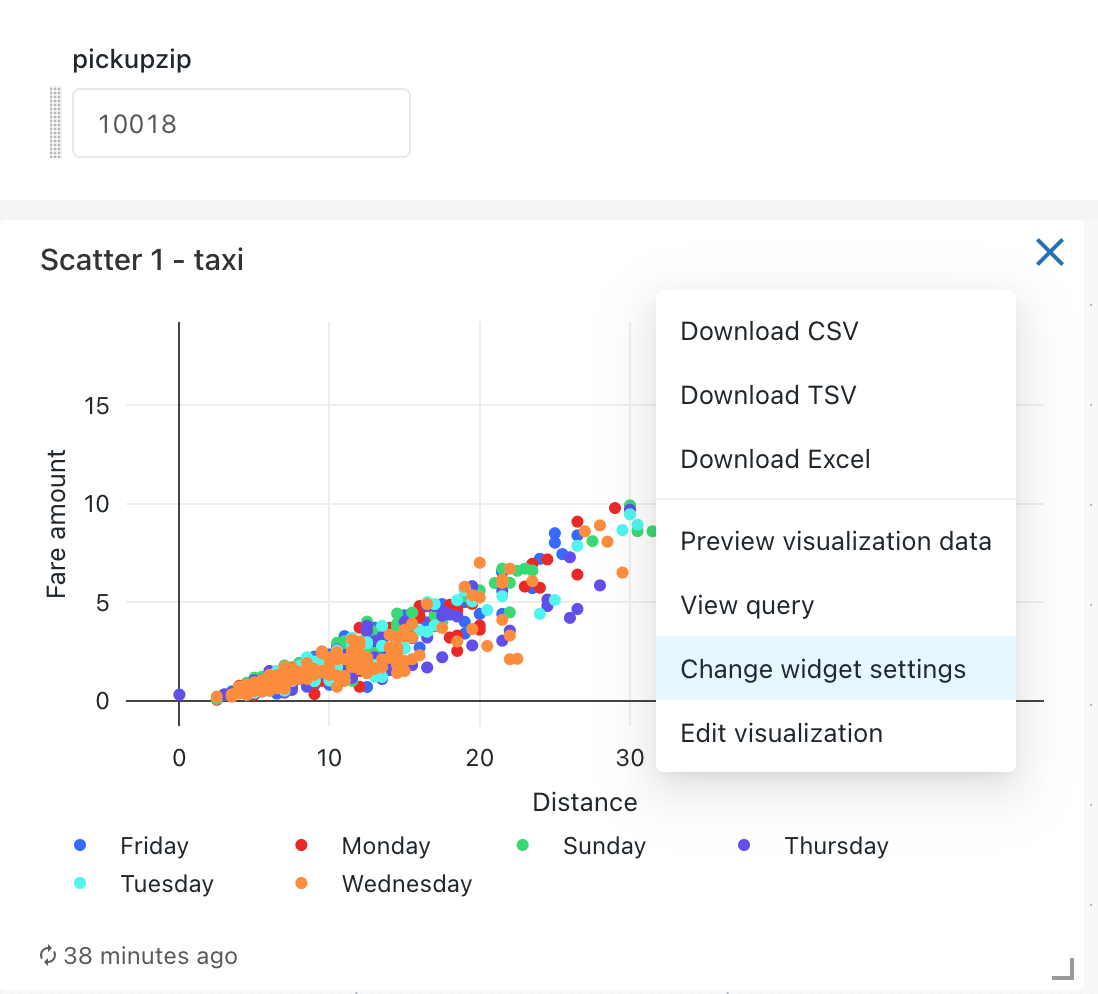The height and width of the screenshot is (994, 1098).
Task: Toggle the Sunday series visibility
Action: [603, 845]
